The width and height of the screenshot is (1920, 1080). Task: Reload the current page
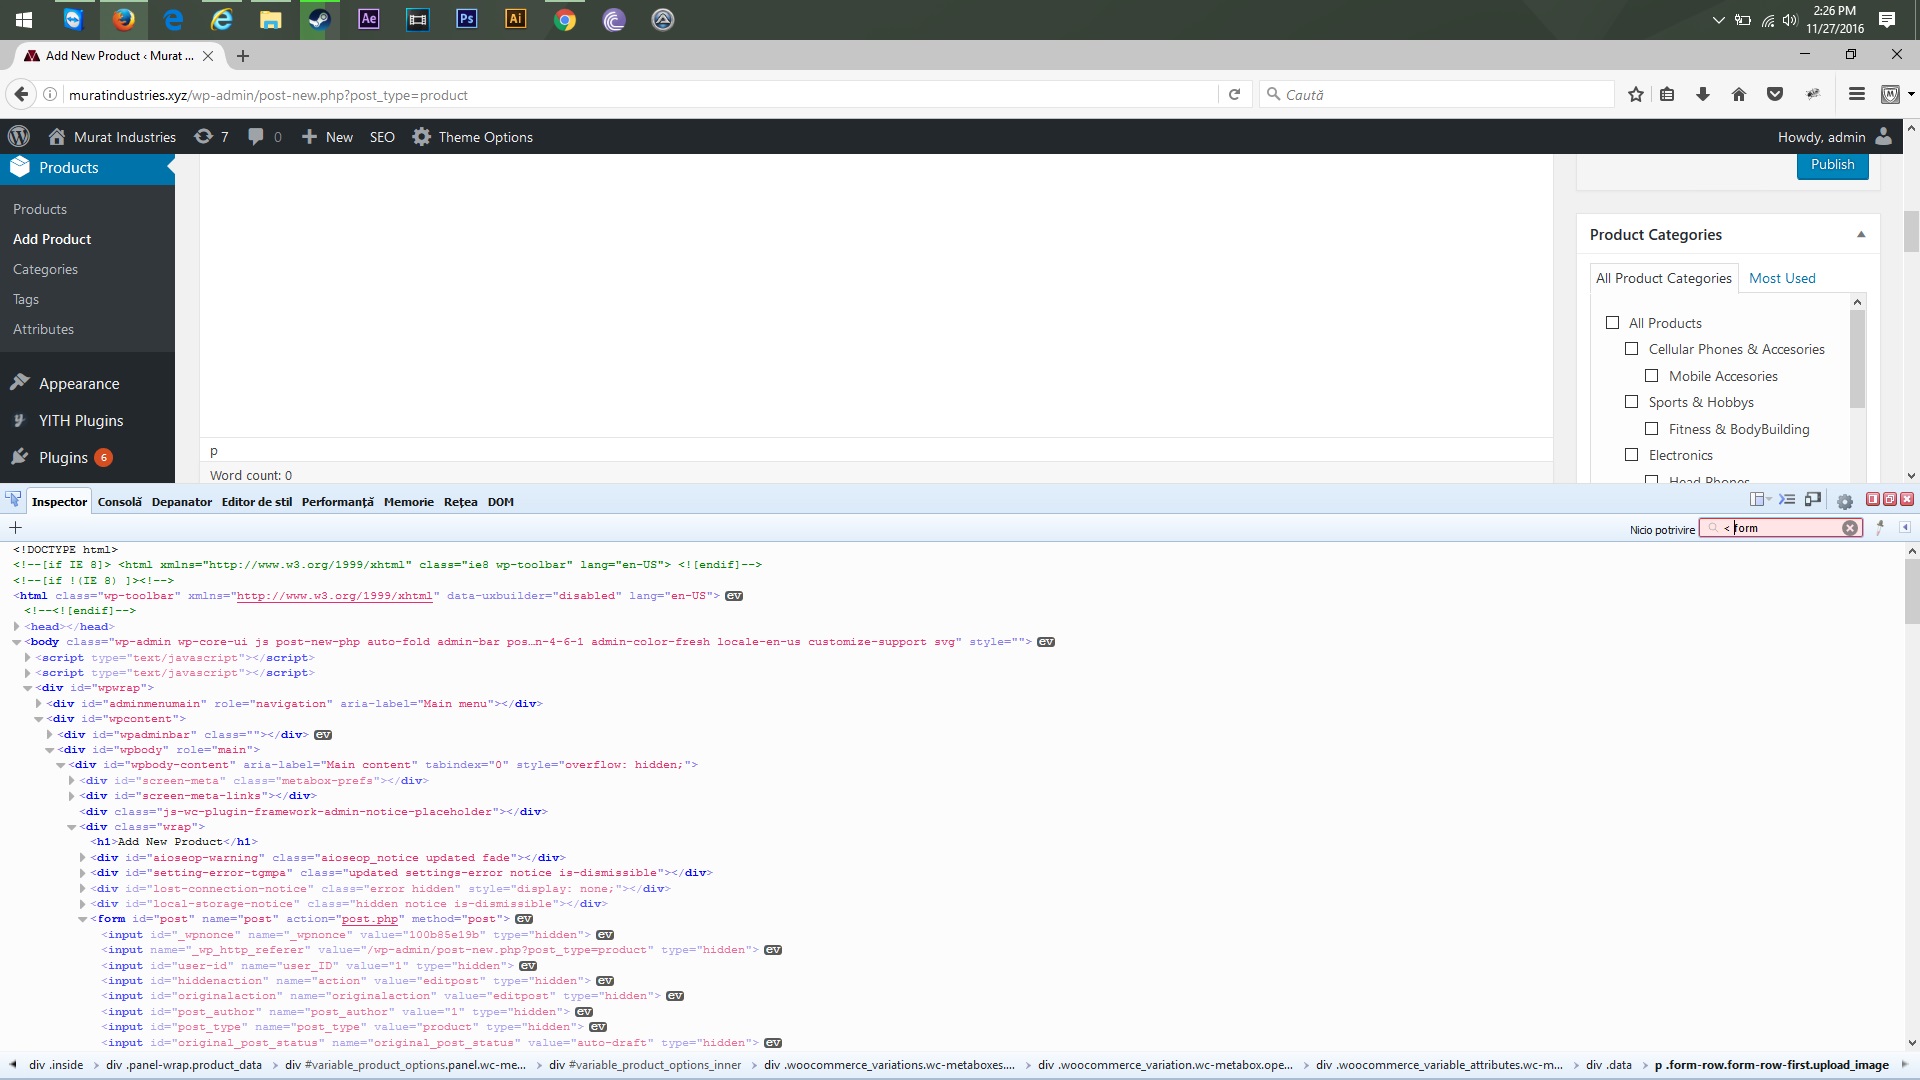coord(1234,94)
